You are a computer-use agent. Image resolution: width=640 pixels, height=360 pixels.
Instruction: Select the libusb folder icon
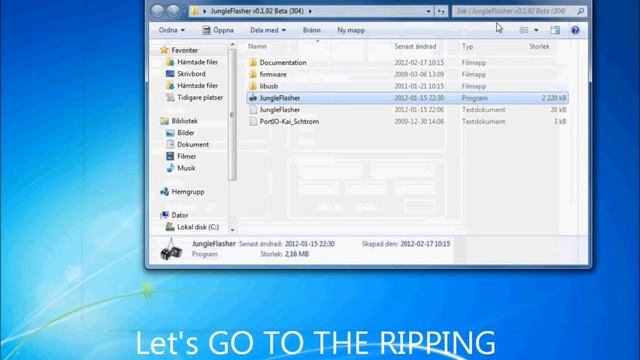point(253,86)
